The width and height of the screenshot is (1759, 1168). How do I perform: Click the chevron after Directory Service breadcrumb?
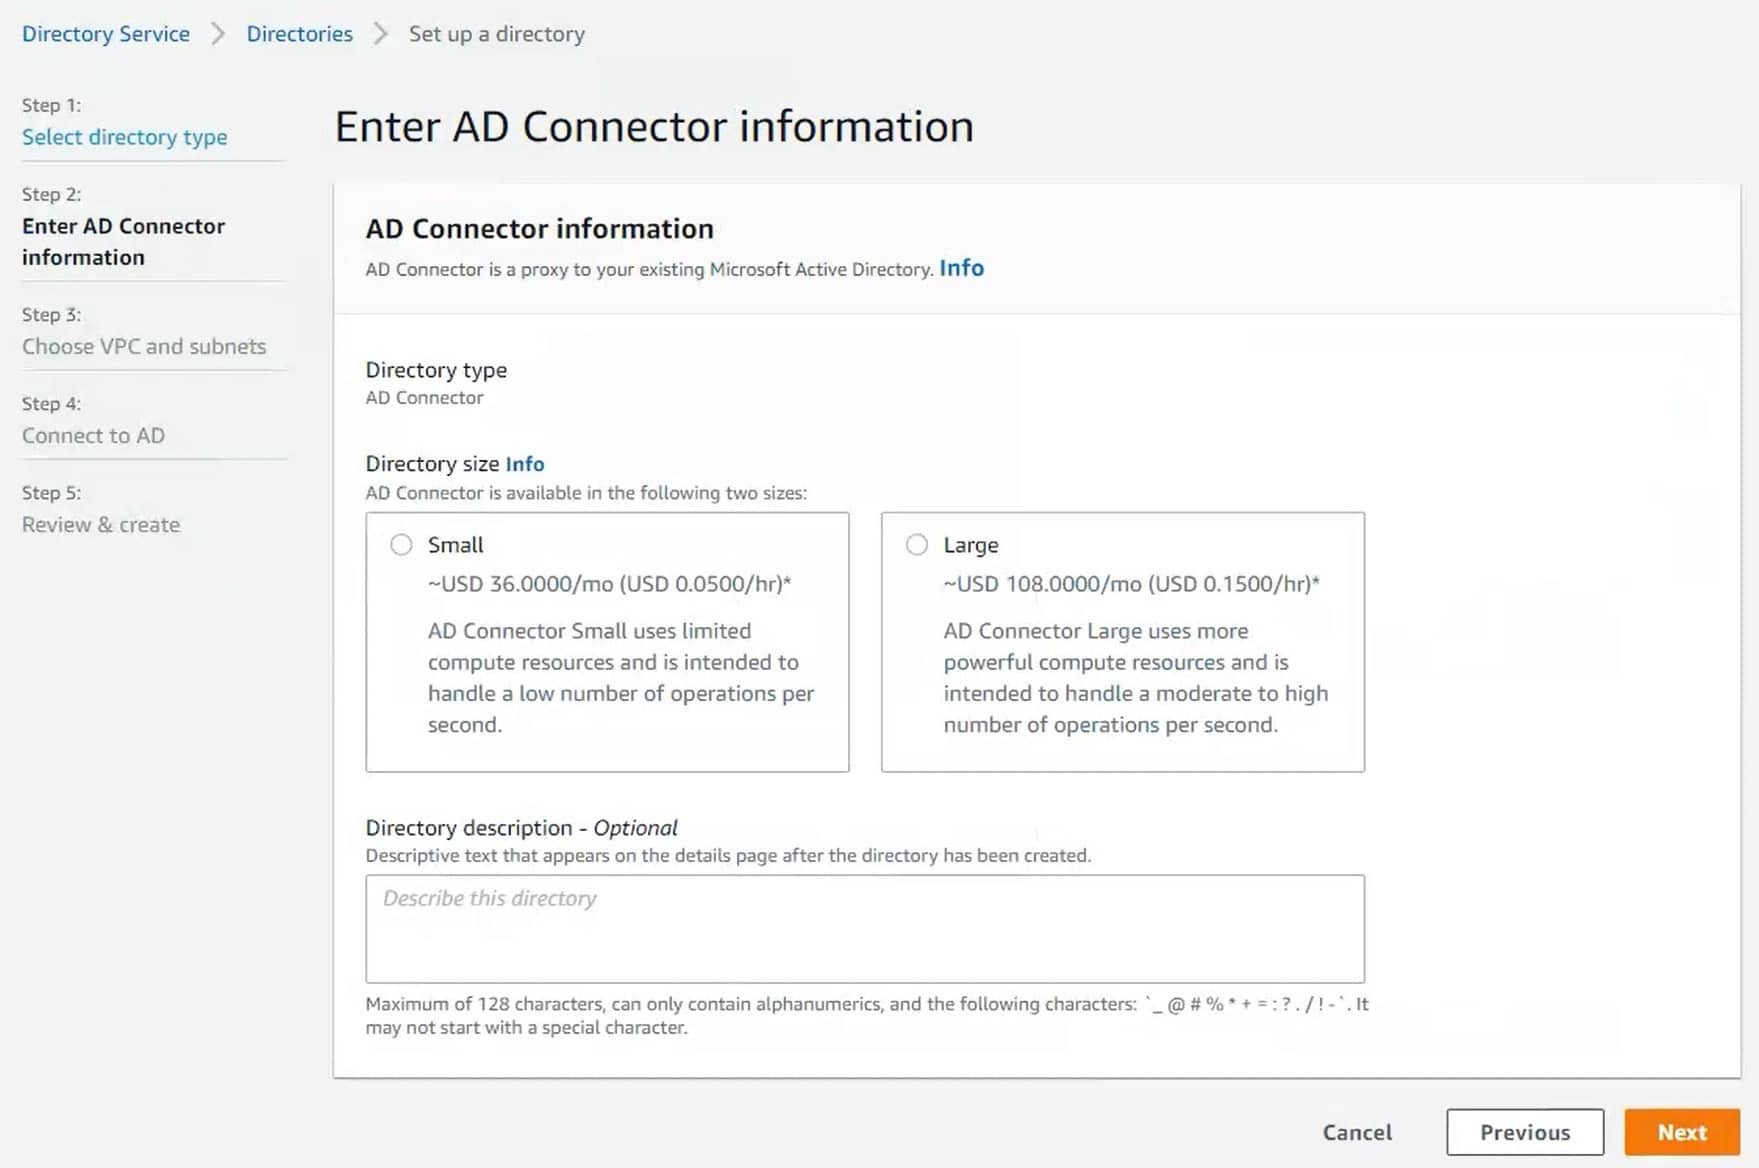(218, 34)
